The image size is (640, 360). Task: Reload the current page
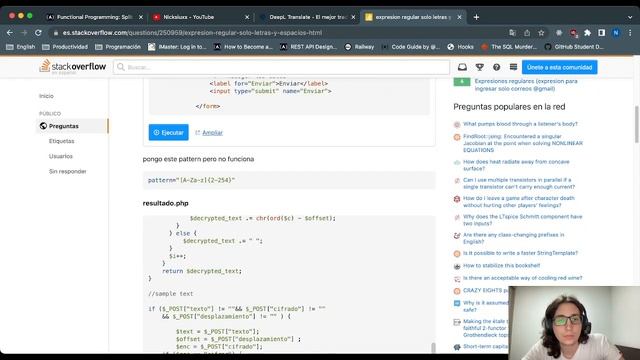point(38,33)
